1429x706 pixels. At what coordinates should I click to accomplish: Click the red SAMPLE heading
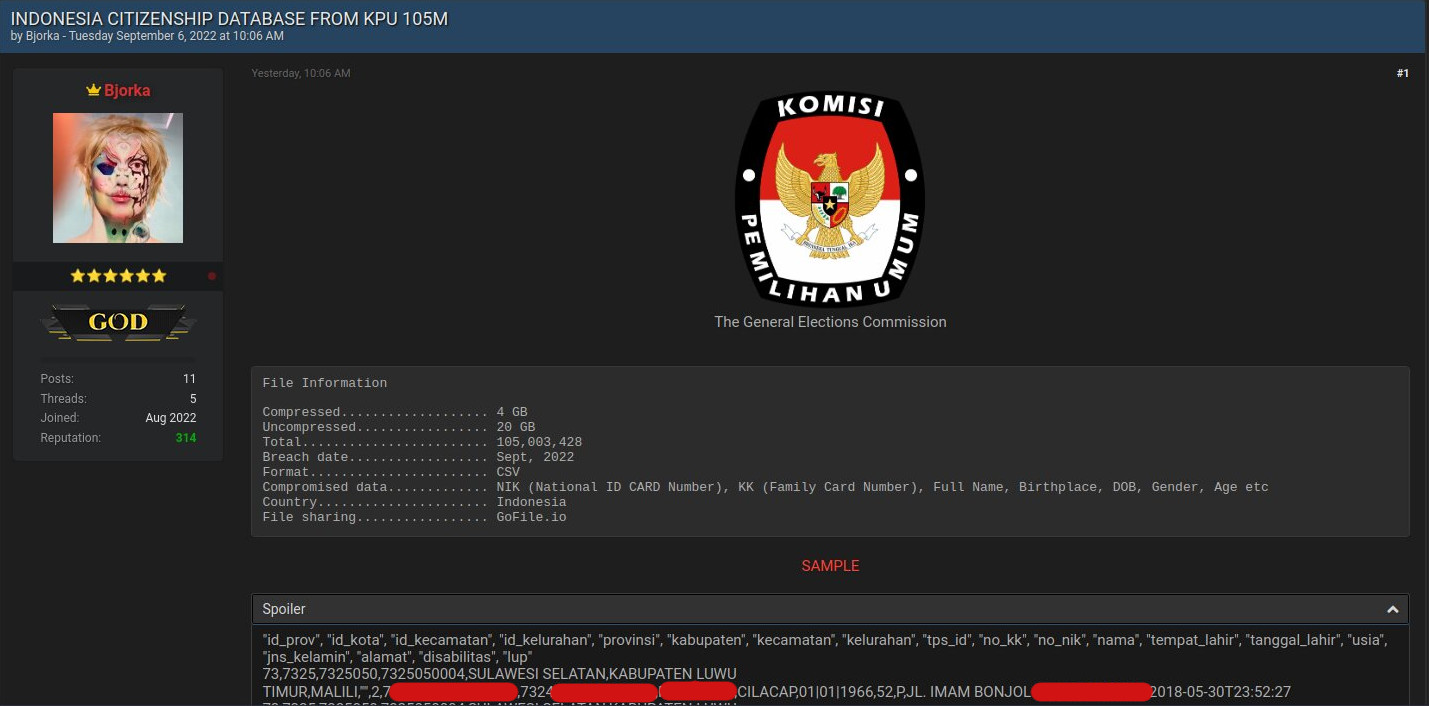(x=830, y=566)
